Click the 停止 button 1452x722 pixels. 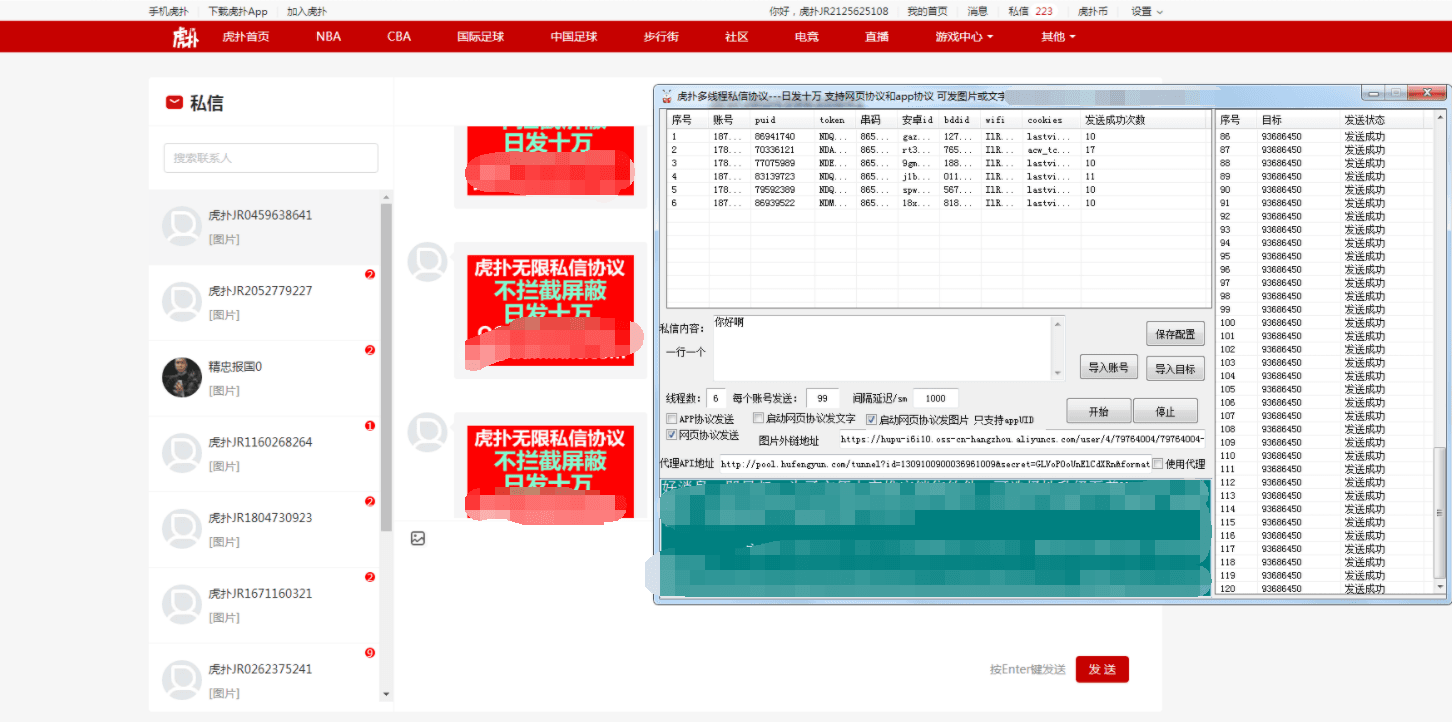[x=1165, y=411]
